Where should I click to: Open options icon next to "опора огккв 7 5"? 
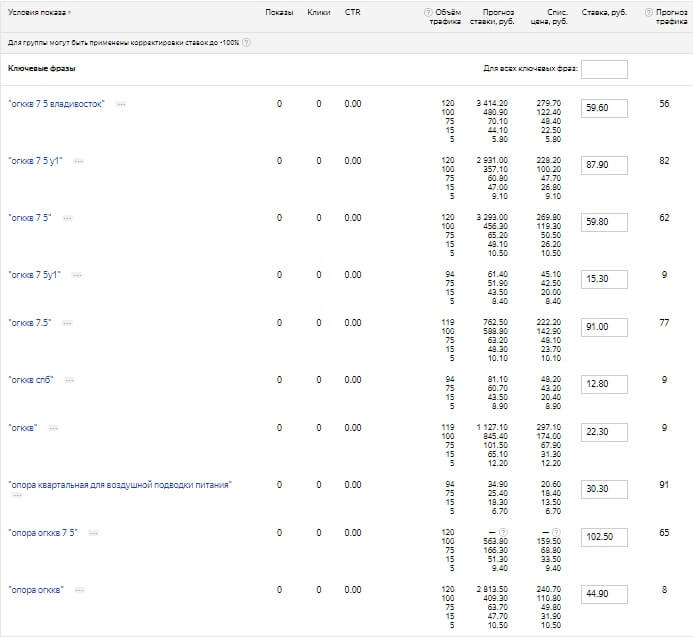pos(93,534)
